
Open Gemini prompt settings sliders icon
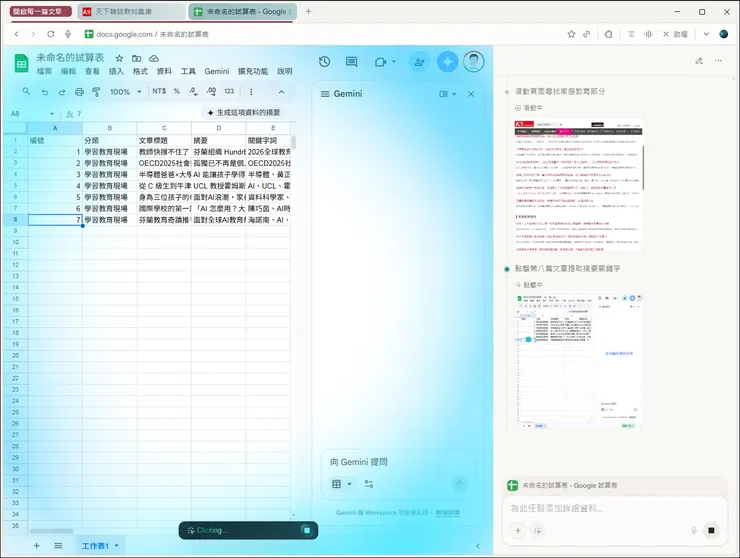369,484
